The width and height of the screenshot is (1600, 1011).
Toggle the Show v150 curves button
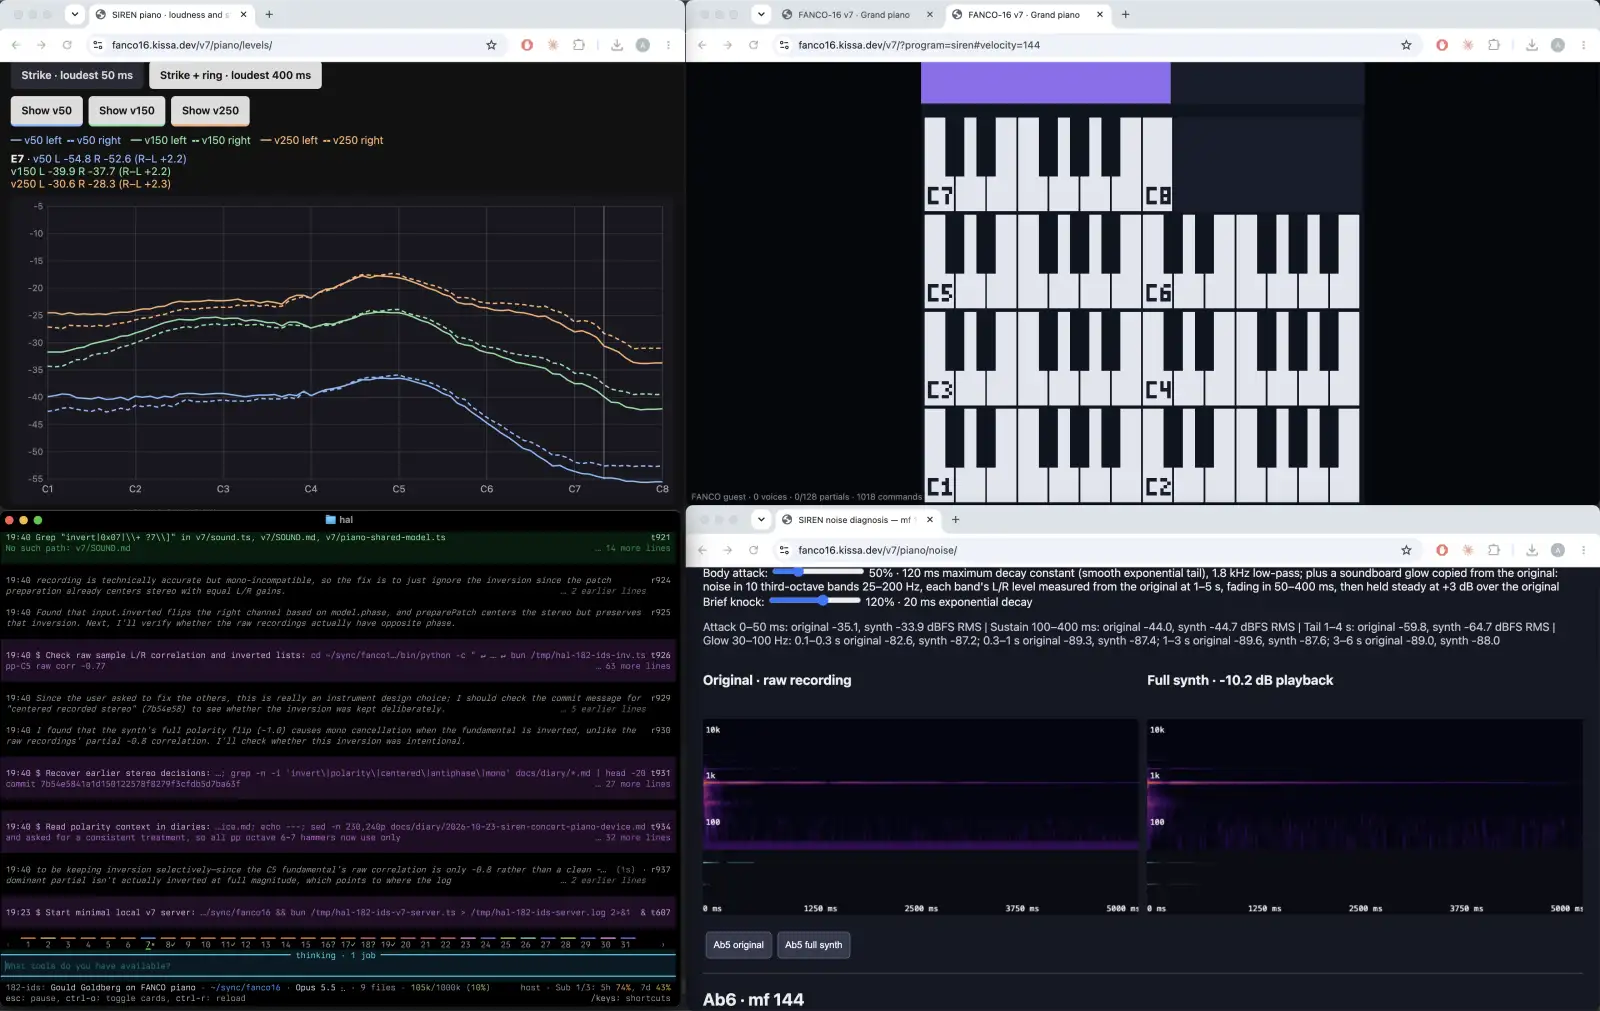coord(127,111)
